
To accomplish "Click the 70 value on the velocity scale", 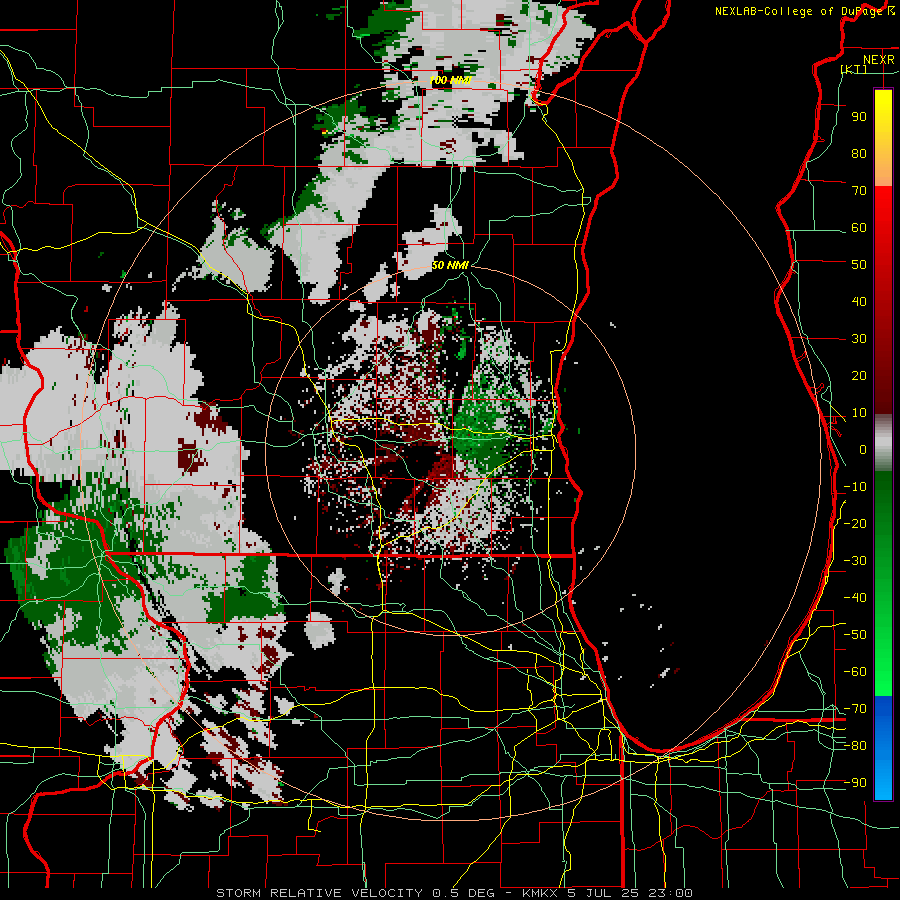I will [859, 191].
